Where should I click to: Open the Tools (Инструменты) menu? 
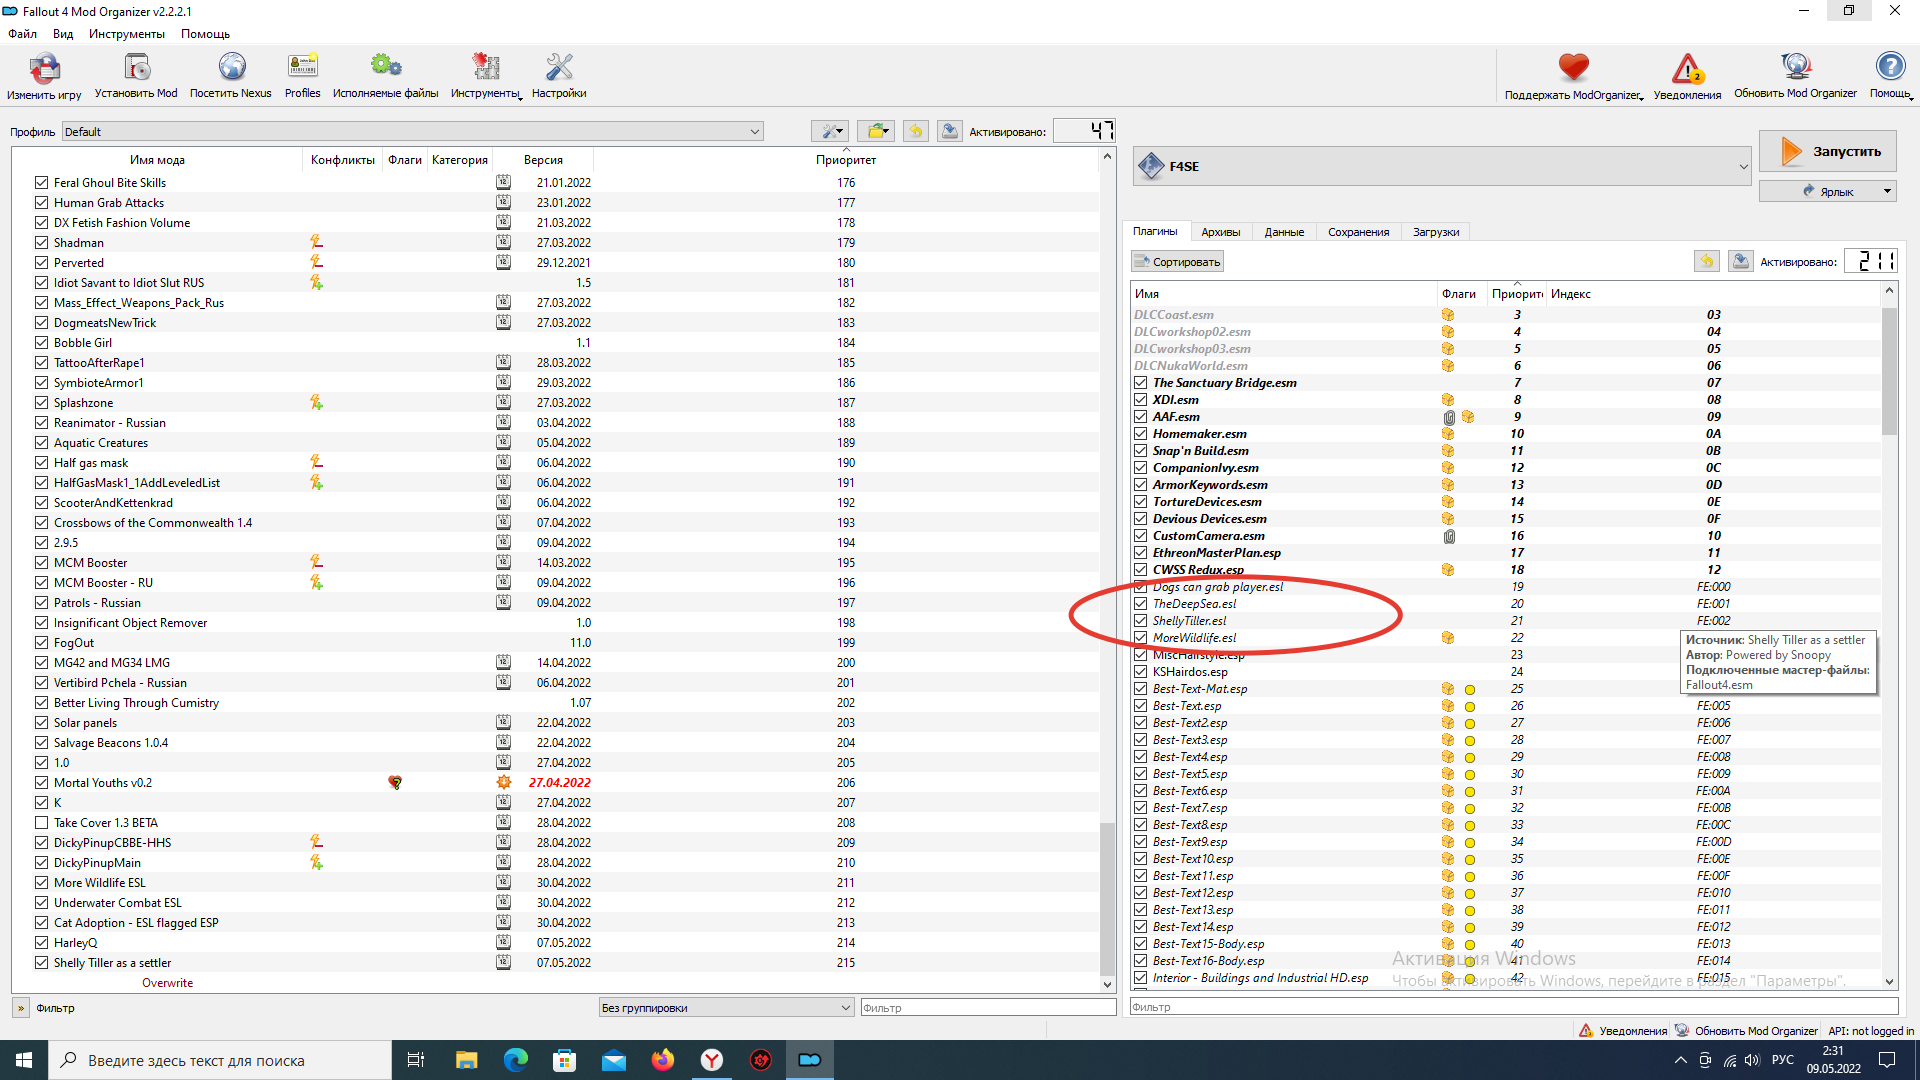coord(126,34)
